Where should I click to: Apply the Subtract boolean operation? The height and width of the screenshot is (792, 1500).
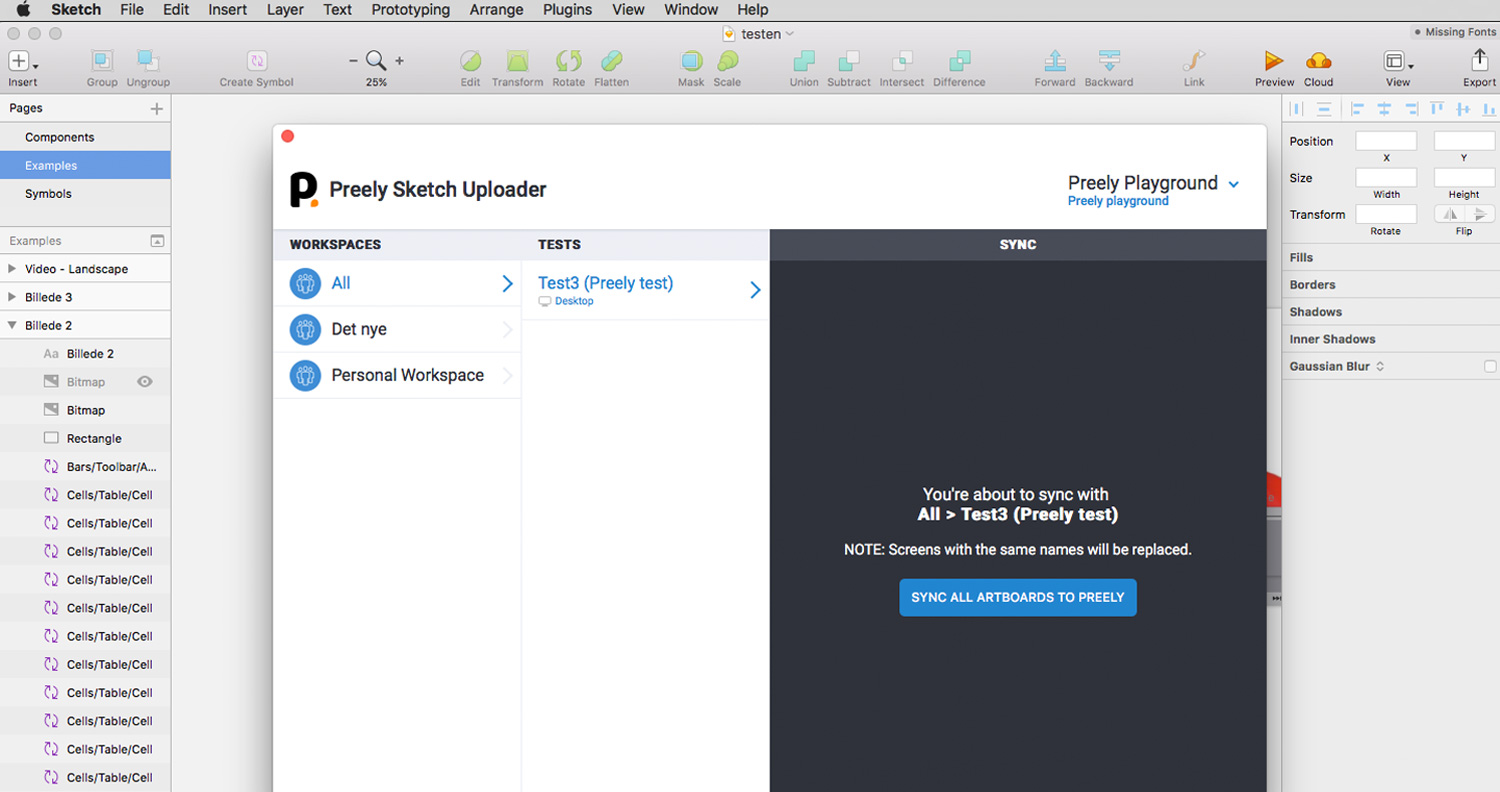[849, 61]
